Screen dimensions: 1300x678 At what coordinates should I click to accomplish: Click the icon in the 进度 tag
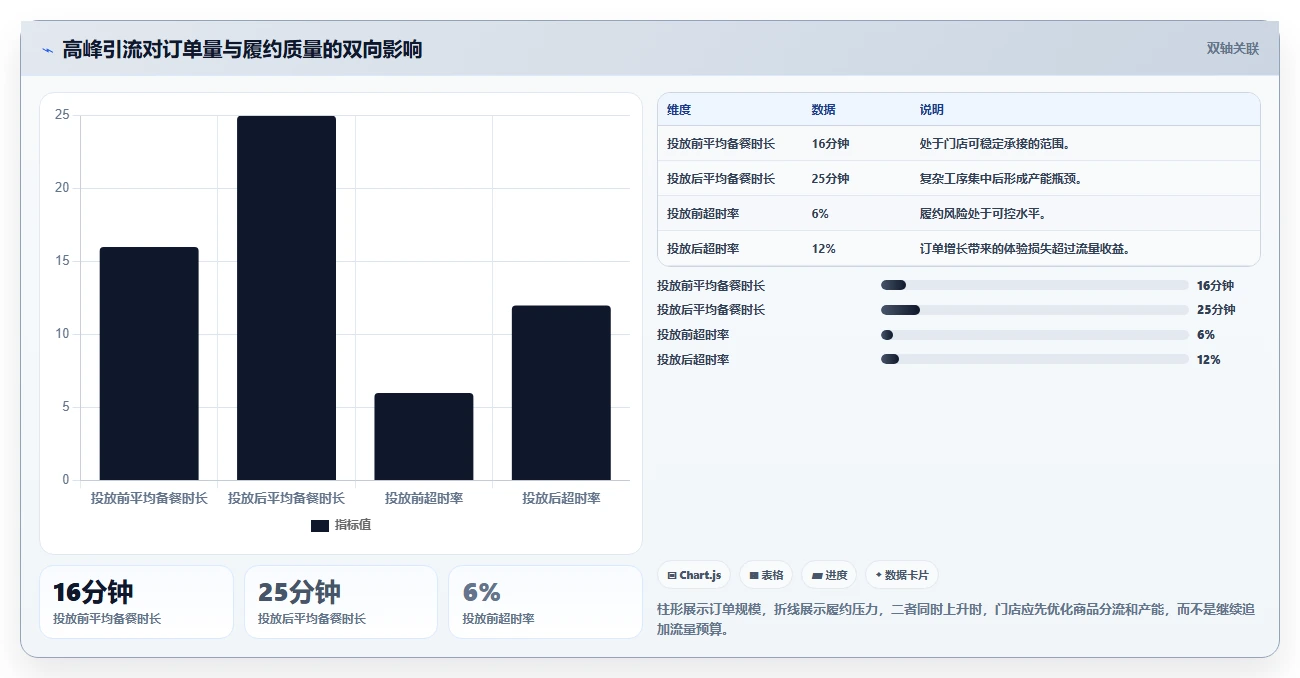coord(816,575)
